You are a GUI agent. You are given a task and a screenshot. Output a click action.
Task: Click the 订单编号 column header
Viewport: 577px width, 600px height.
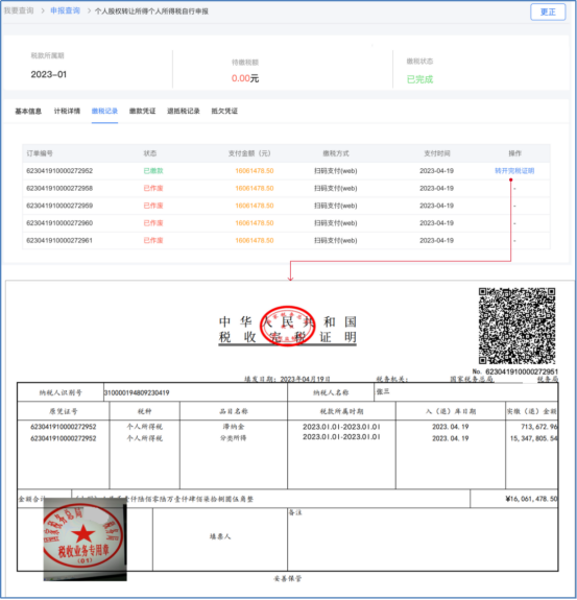(39, 153)
